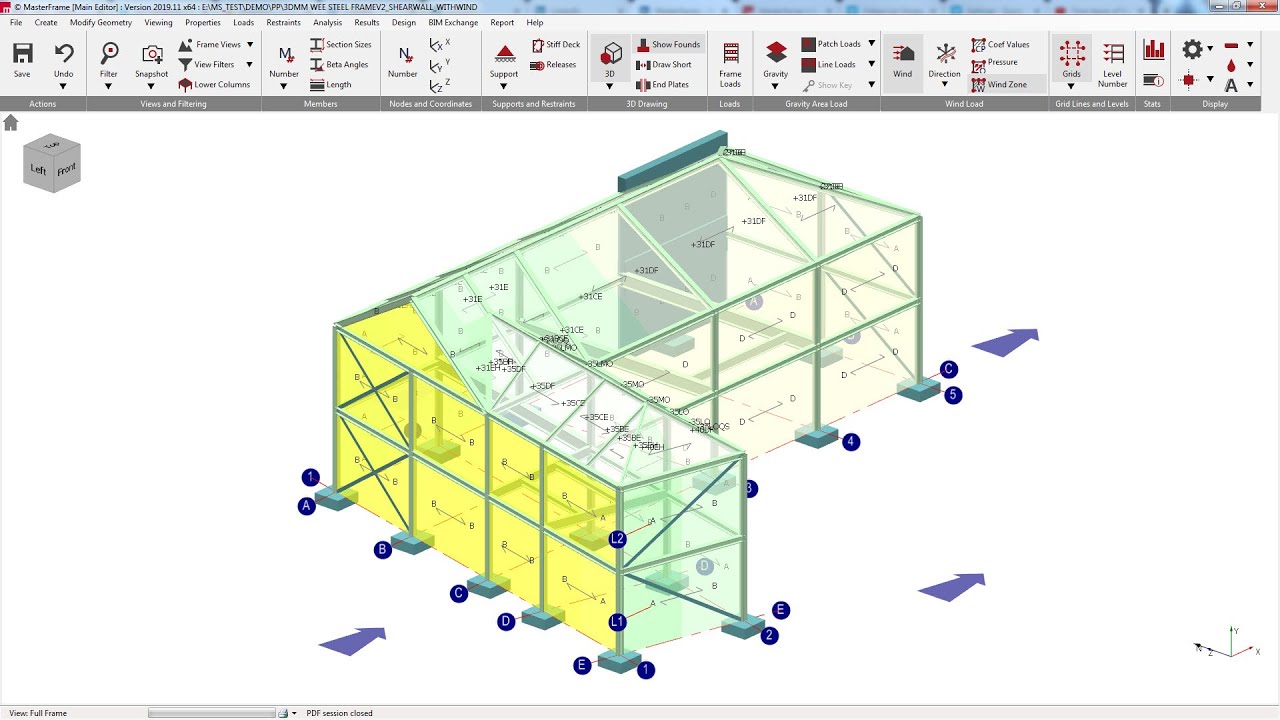The image size is (1280, 720).
Task: Take a Snapshot with the camera icon
Action: [152, 54]
